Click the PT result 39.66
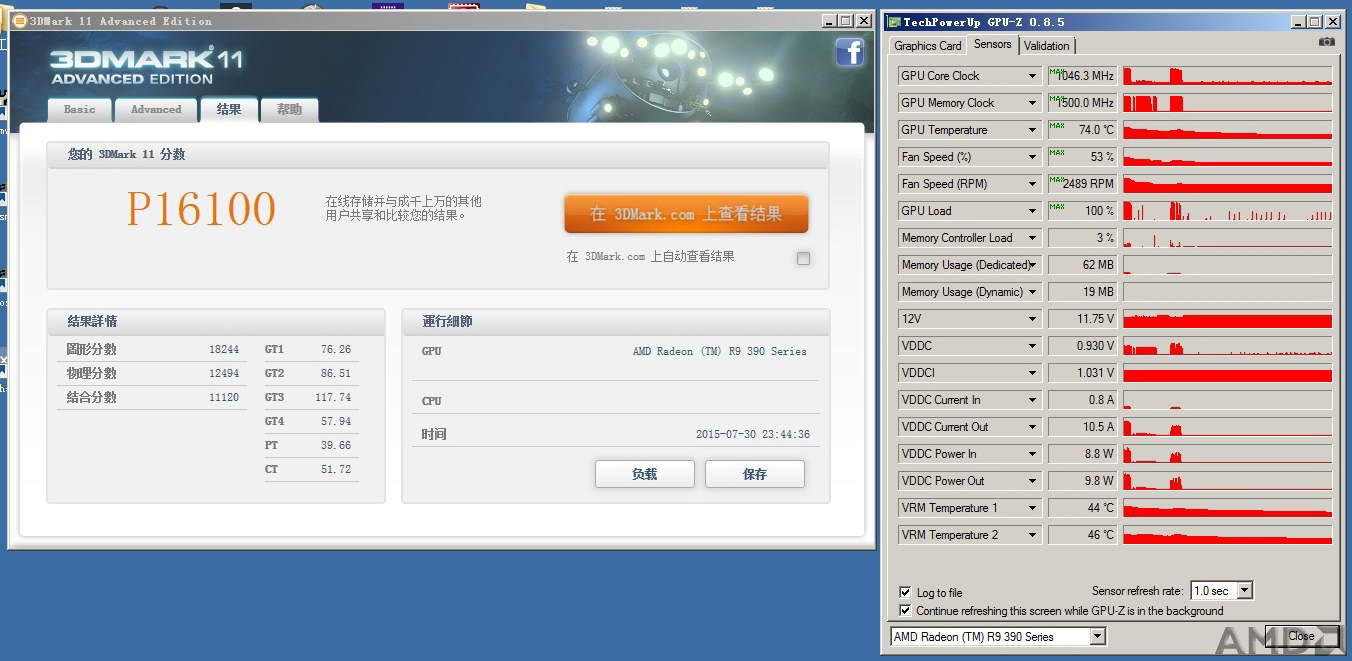Viewport: 1352px width, 661px height. [336, 446]
